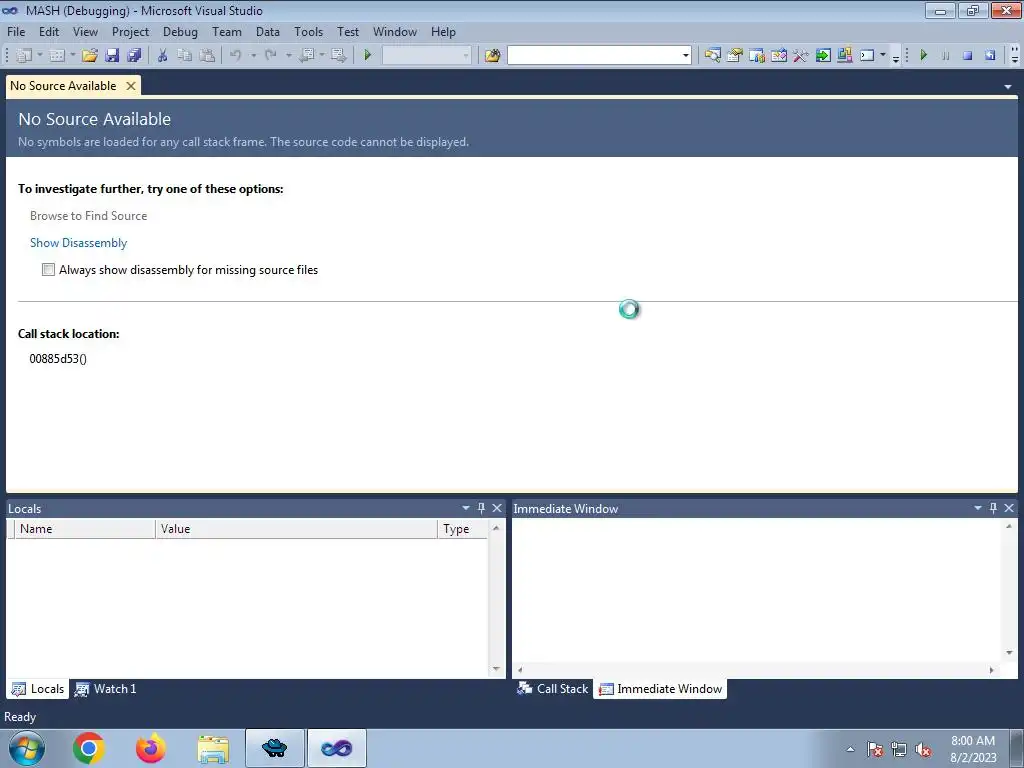Click the Copy icon in toolbar
The height and width of the screenshot is (768, 1024).
coord(185,56)
